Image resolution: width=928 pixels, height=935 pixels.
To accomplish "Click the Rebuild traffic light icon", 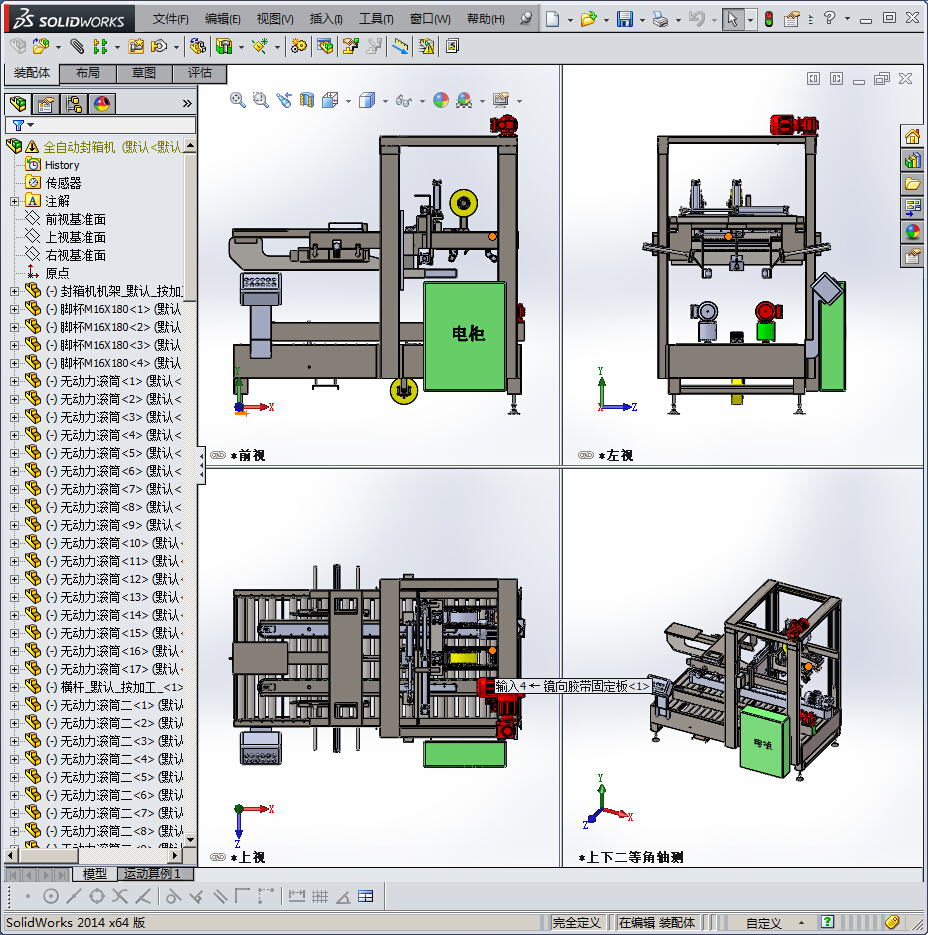I will (769, 19).
